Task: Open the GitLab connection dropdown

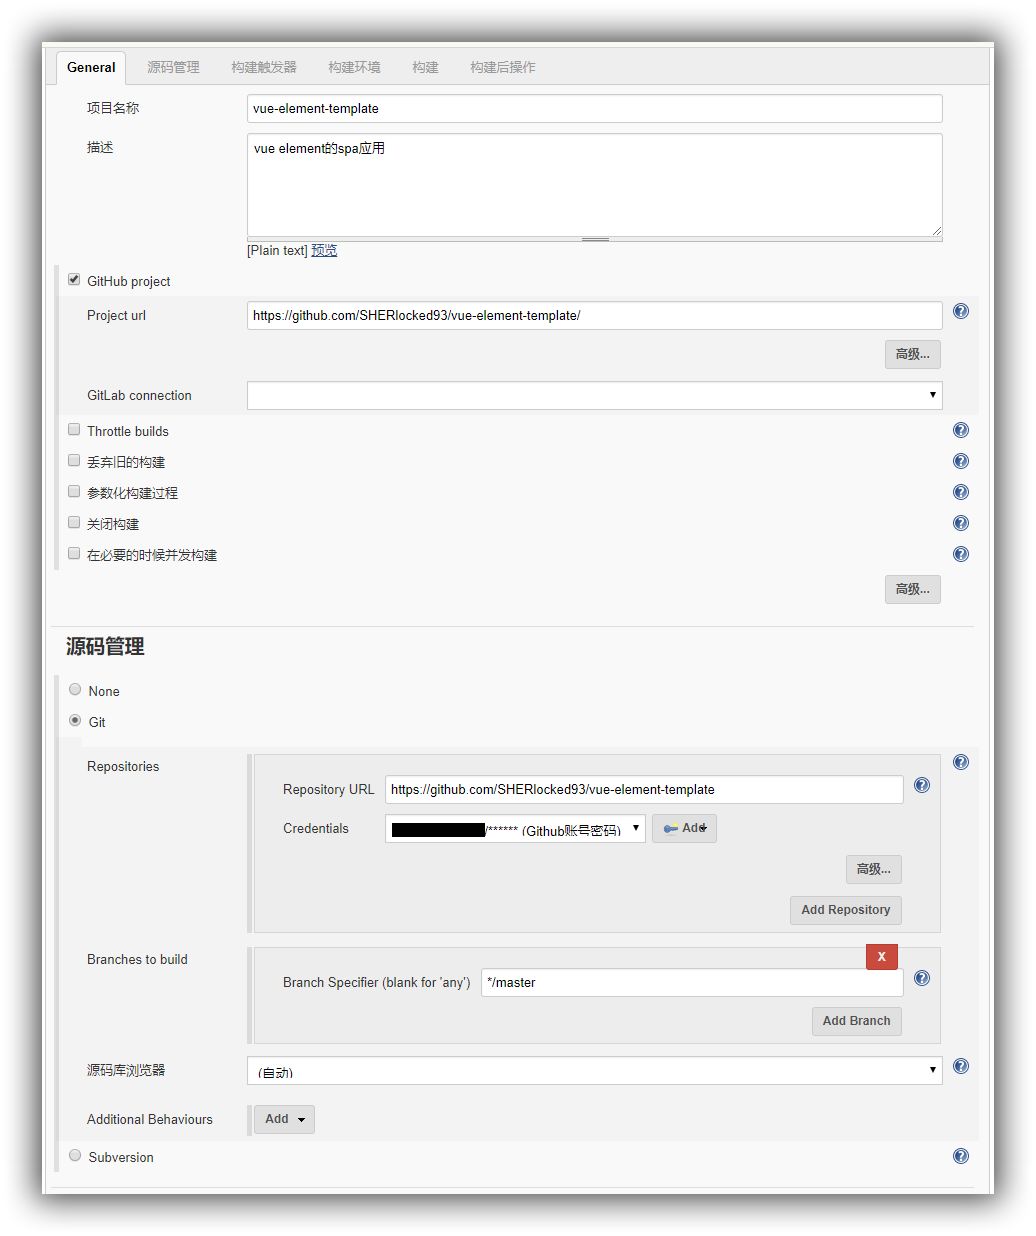Action: click(x=595, y=395)
